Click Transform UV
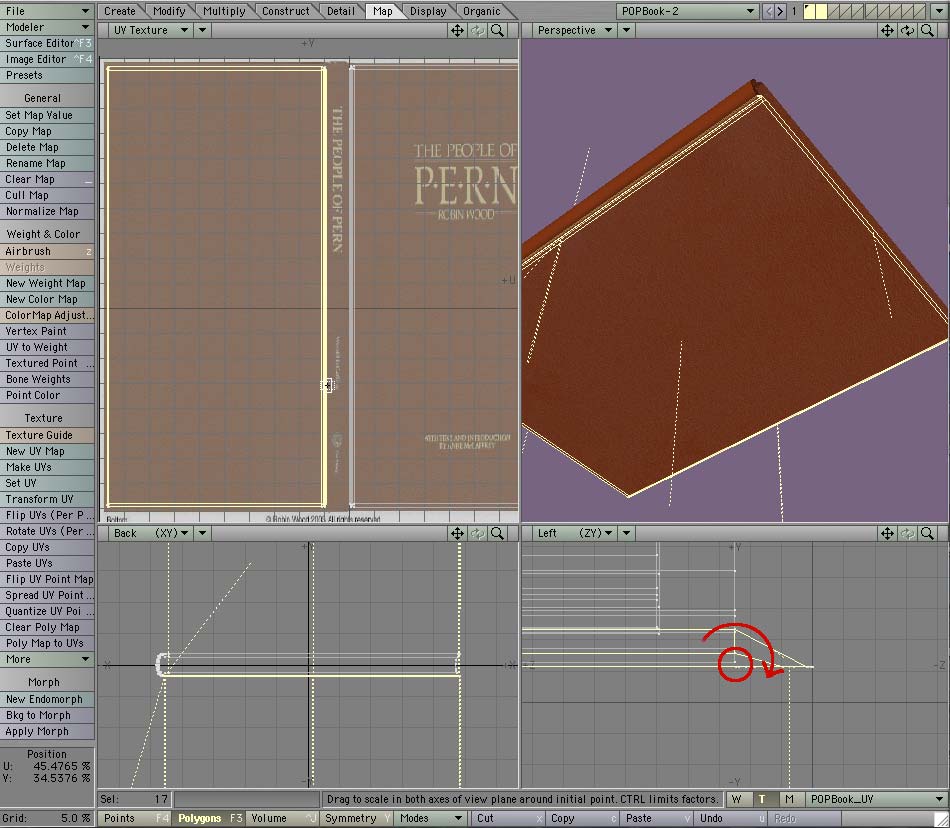The height and width of the screenshot is (828, 950). pyautogui.click(x=47, y=499)
